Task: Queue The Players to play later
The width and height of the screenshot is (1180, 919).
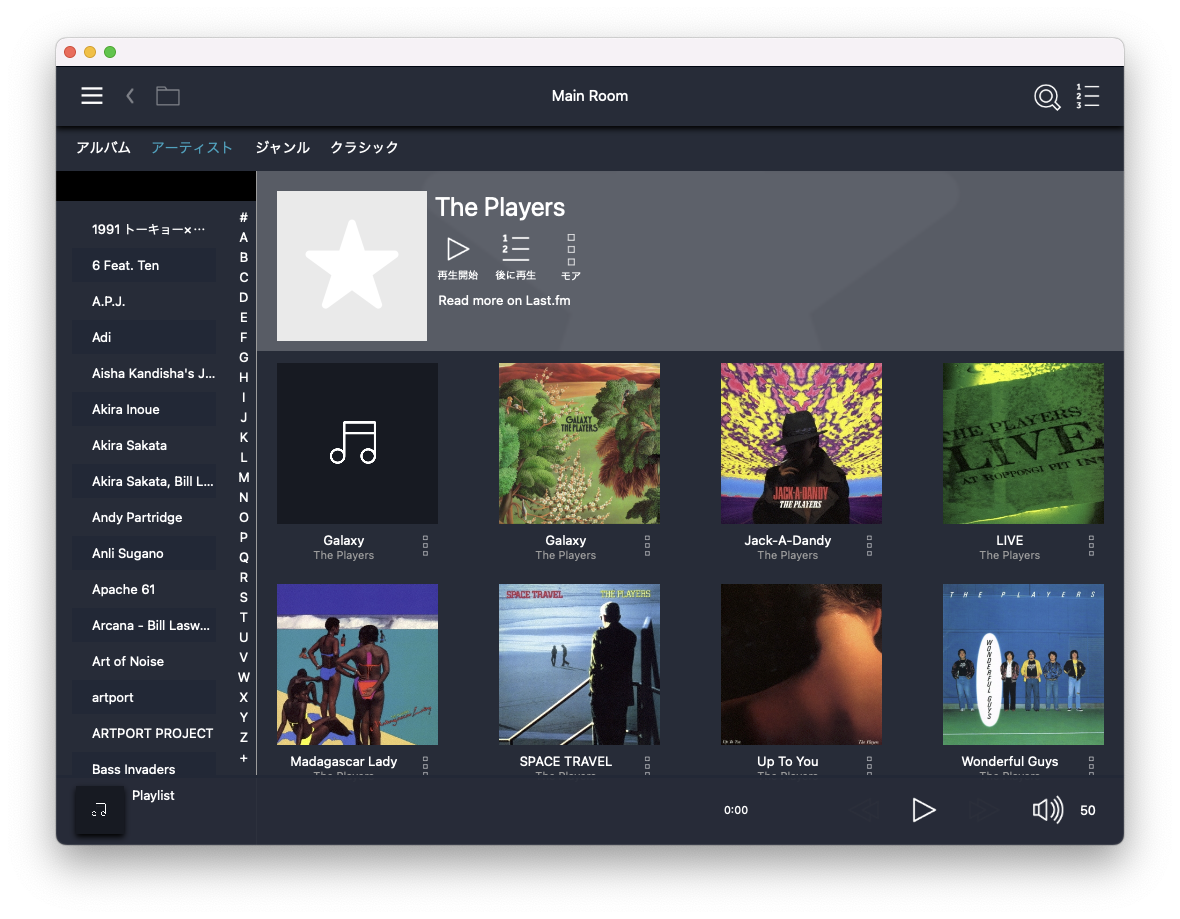Action: [515, 257]
